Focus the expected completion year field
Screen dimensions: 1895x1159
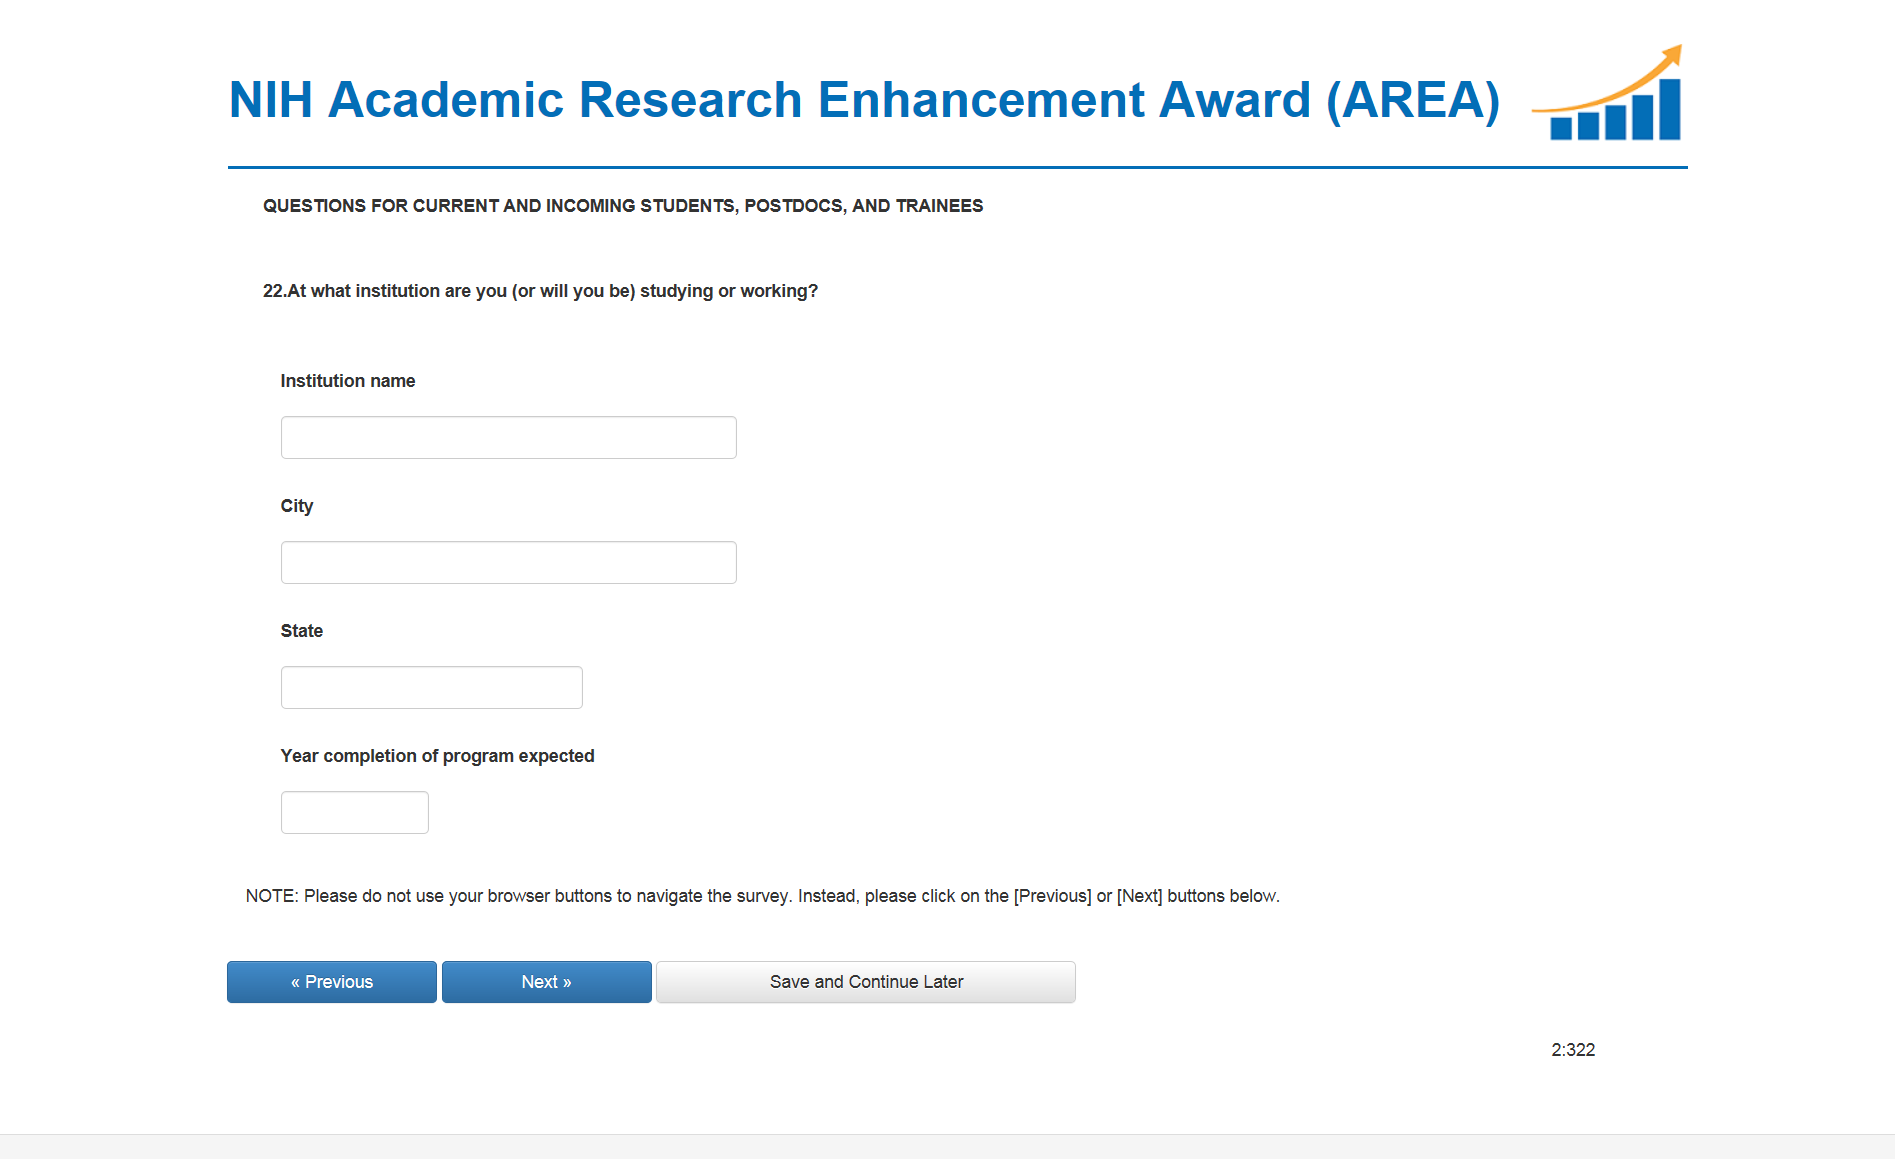pos(354,813)
